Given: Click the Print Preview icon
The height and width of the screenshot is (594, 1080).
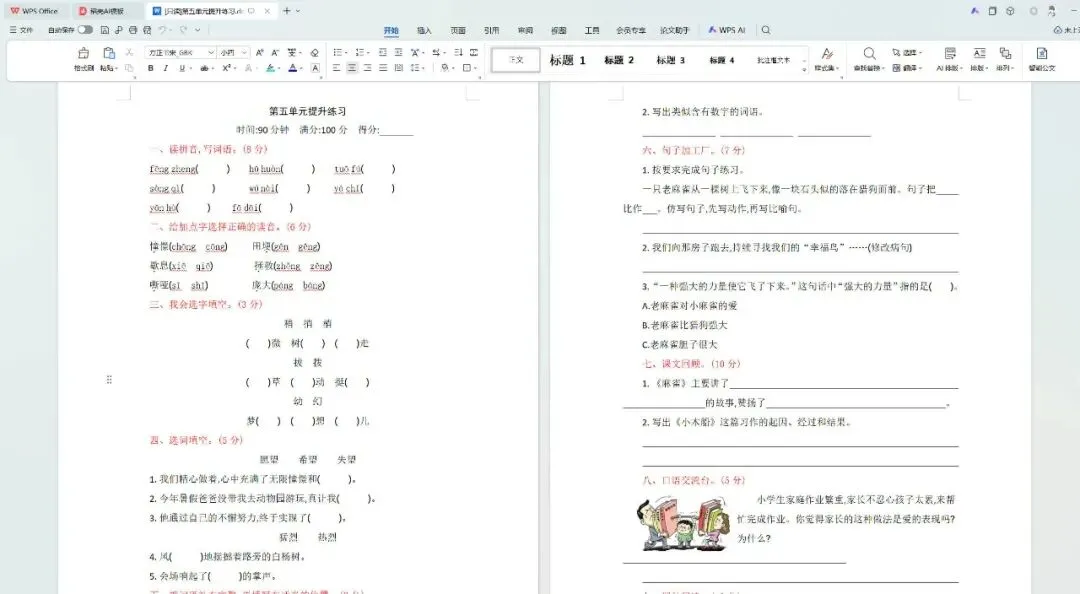Looking at the screenshot, I should (147, 30).
